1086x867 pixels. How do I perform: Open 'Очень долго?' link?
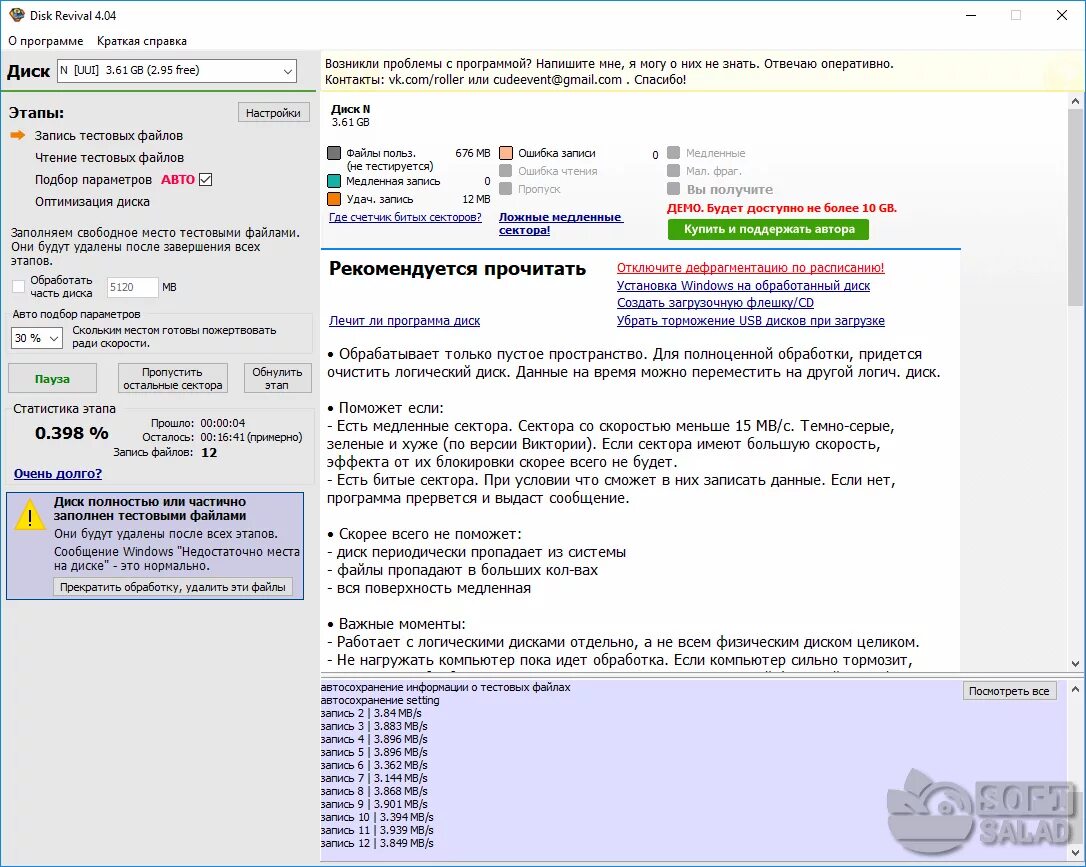coord(57,474)
